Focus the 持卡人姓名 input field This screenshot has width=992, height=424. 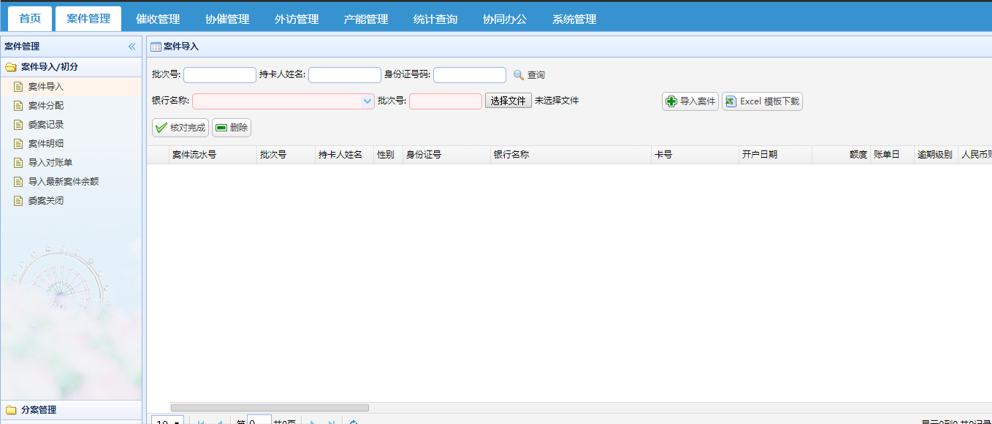coord(344,75)
